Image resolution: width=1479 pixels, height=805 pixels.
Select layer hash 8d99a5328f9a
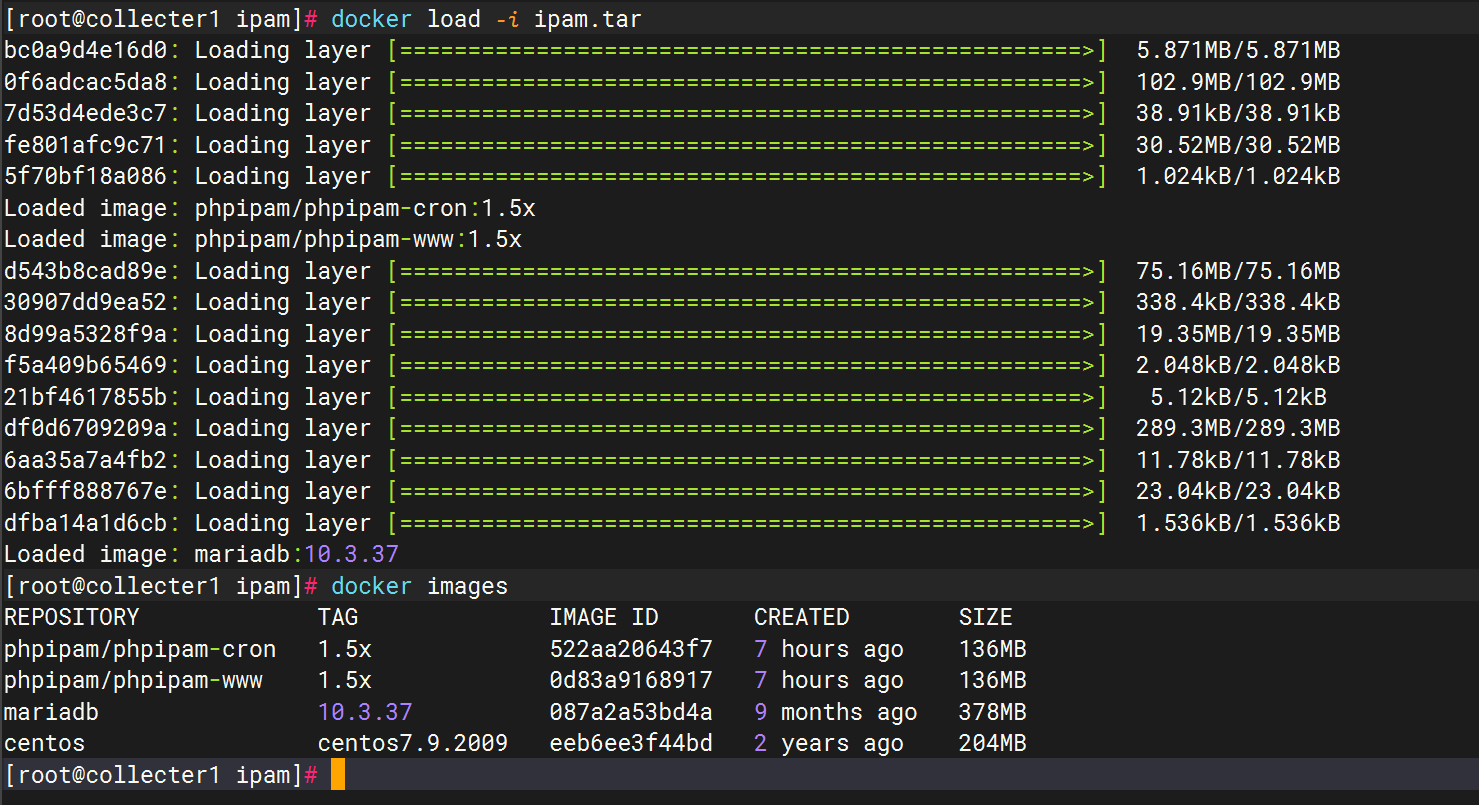pyautogui.click(x=86, y=334)
